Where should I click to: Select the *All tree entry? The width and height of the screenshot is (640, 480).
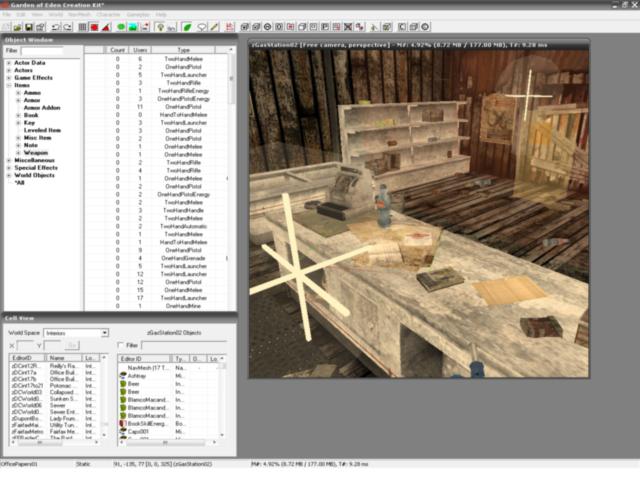pos(20,182)
